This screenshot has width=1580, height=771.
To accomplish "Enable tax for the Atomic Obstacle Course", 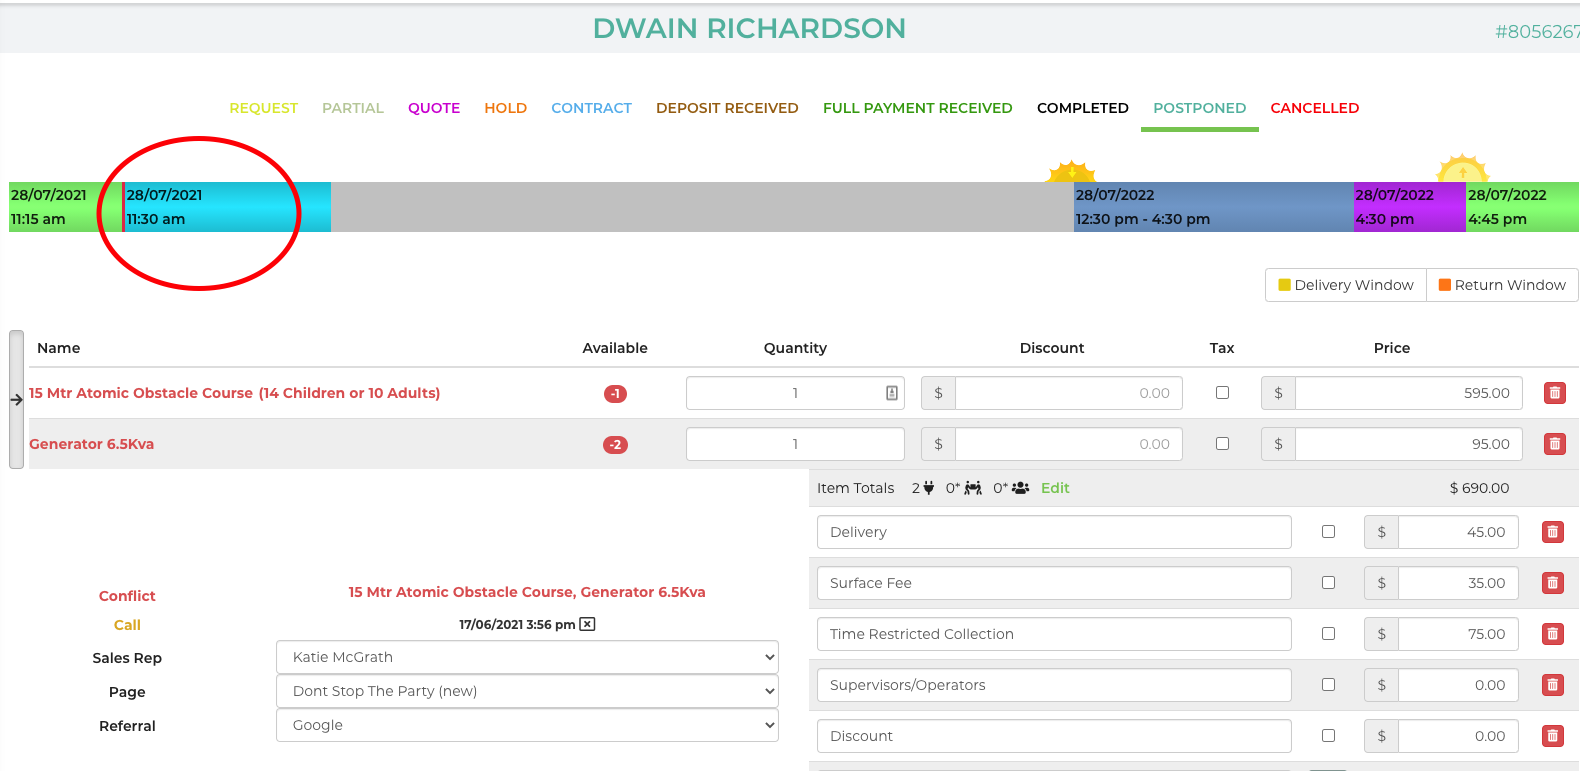I will click(x=1222, y=393).
